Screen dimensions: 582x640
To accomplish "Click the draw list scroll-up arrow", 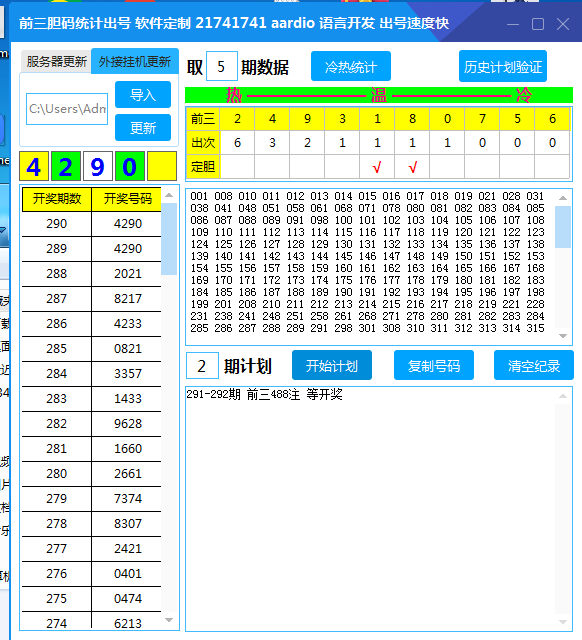I will coord(169,196).
